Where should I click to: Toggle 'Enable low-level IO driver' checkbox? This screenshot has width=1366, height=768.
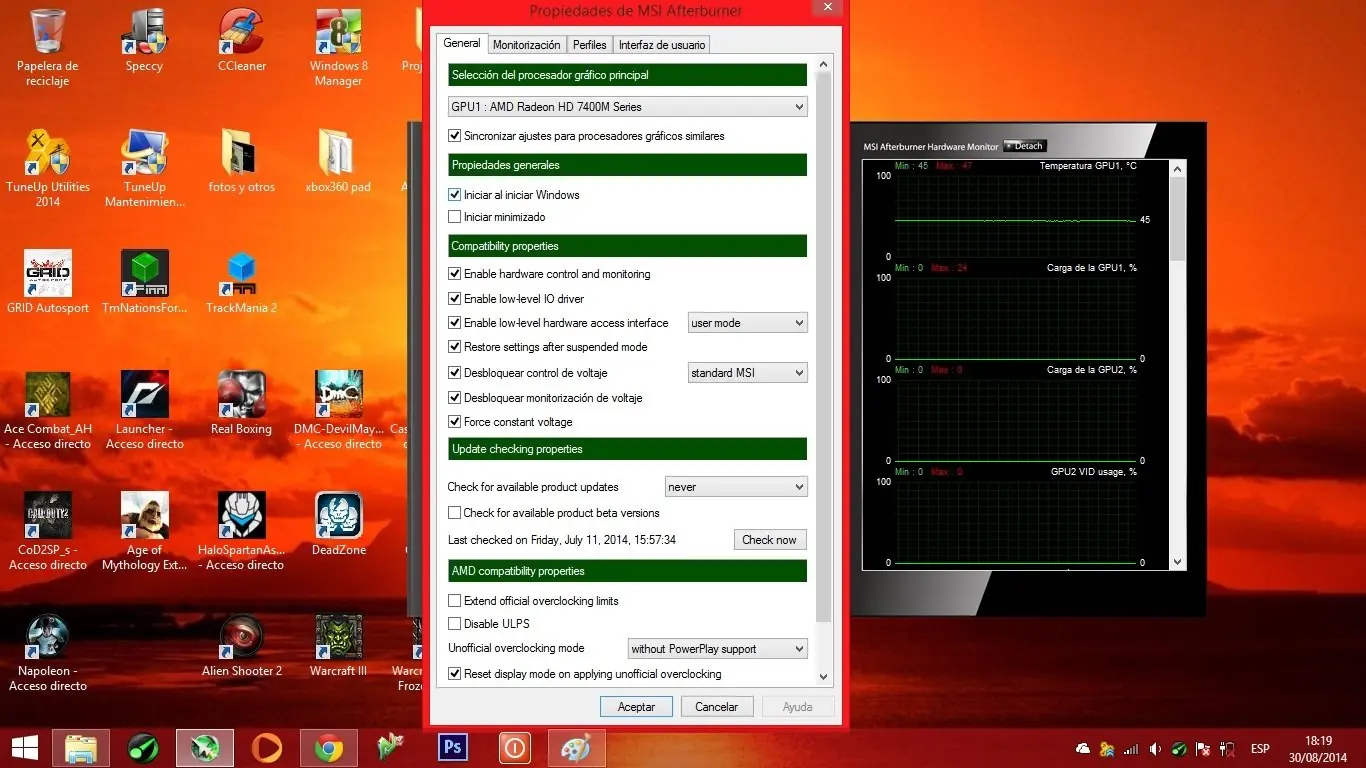455,299
